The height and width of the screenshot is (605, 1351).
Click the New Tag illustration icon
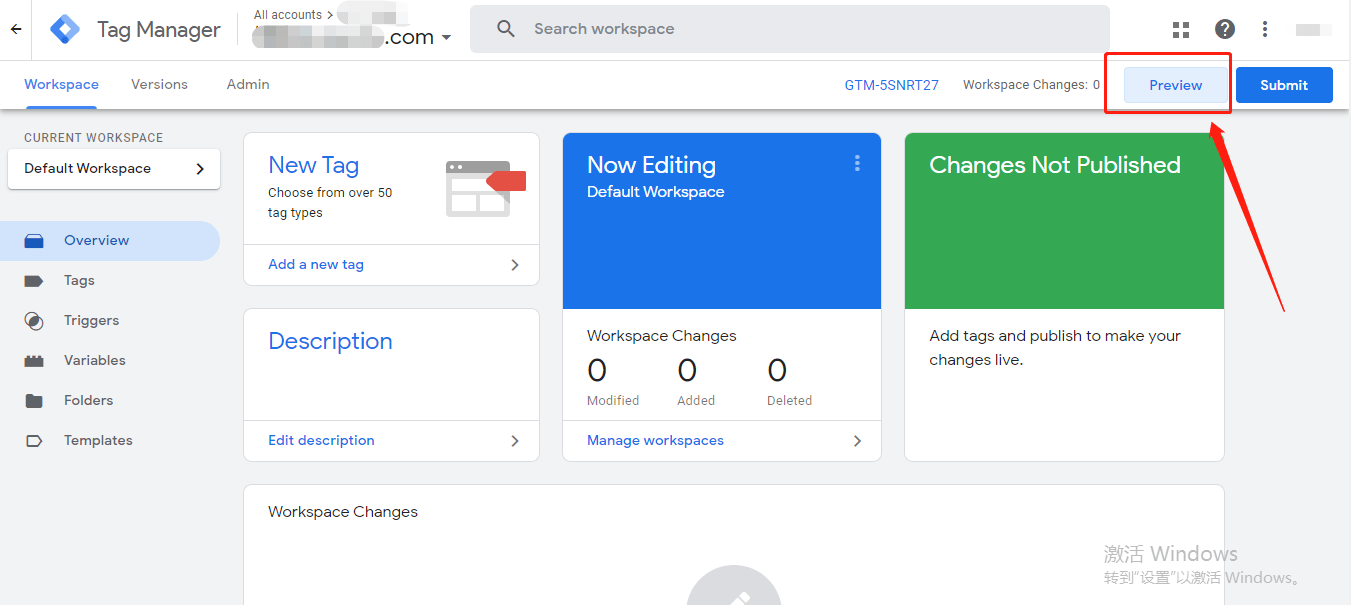click(486, 188)
